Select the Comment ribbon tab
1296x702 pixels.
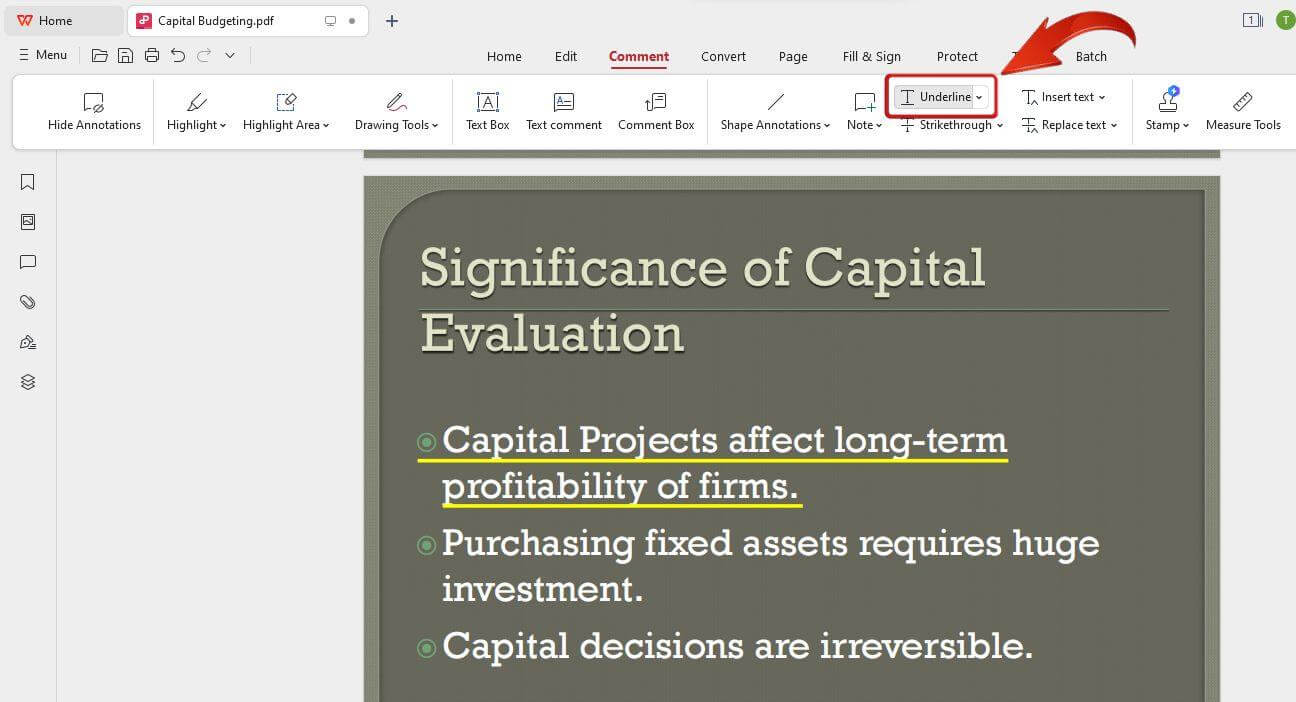point(639,57)
